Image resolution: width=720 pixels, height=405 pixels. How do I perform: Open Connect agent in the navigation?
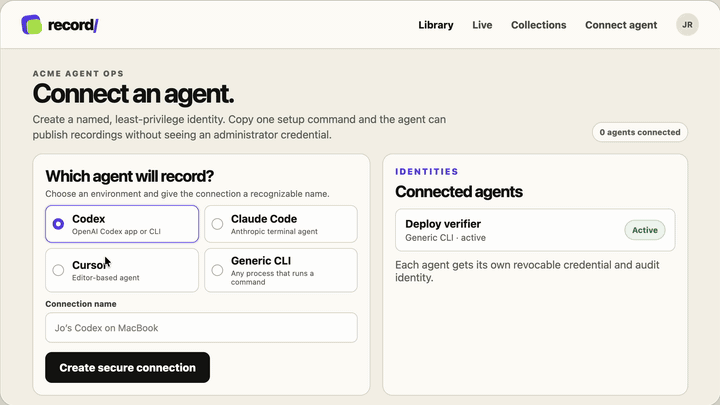[621, 25]
